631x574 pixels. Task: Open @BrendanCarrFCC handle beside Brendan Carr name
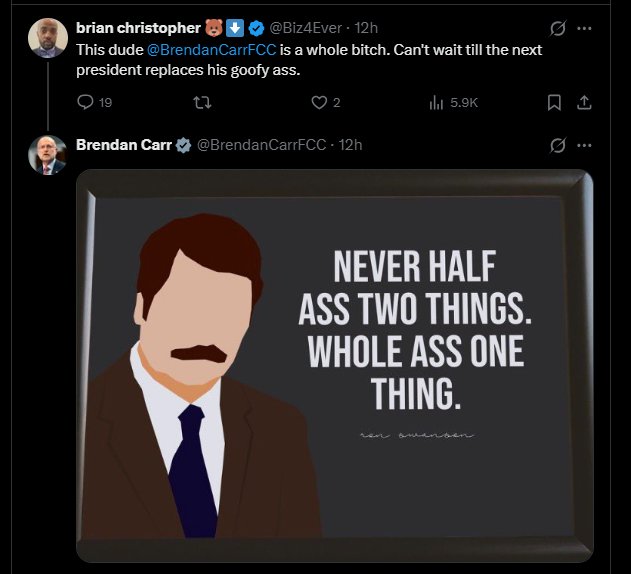point(261,145)
